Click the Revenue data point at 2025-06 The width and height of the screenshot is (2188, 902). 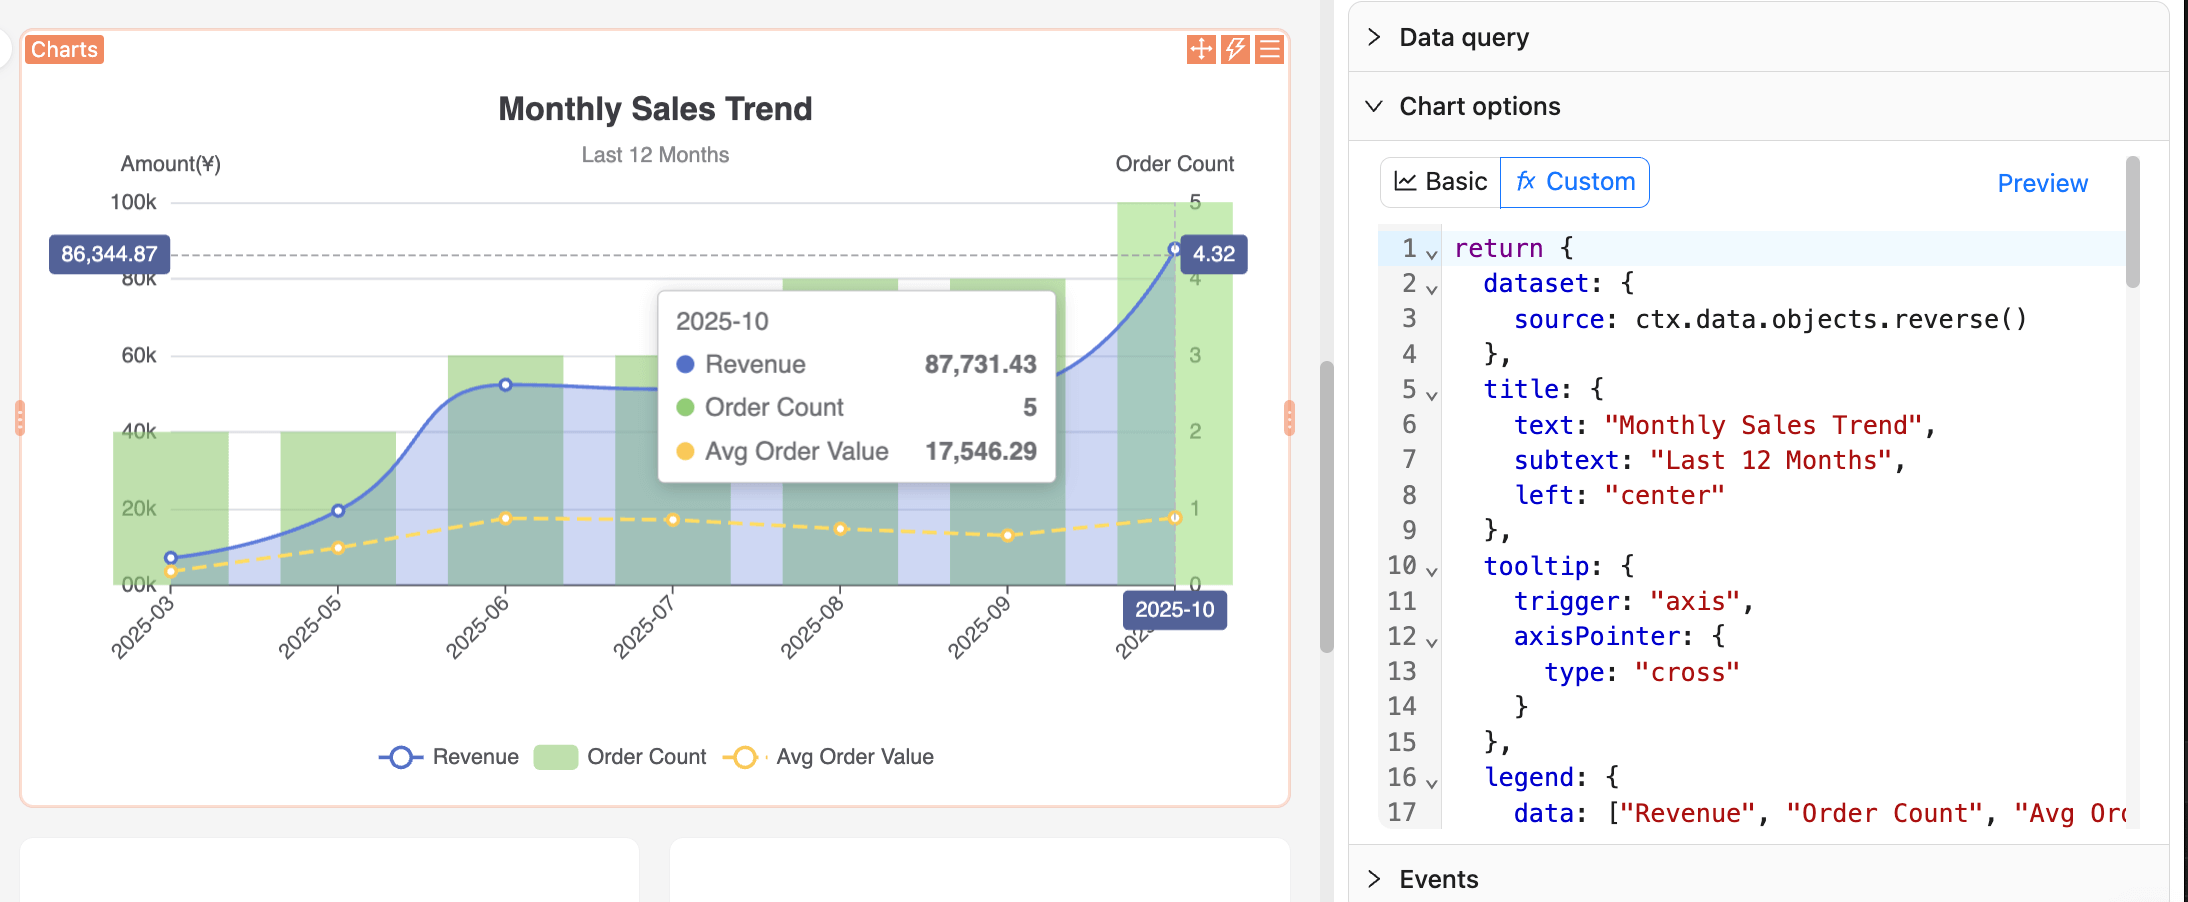click(x=506, y=385)
